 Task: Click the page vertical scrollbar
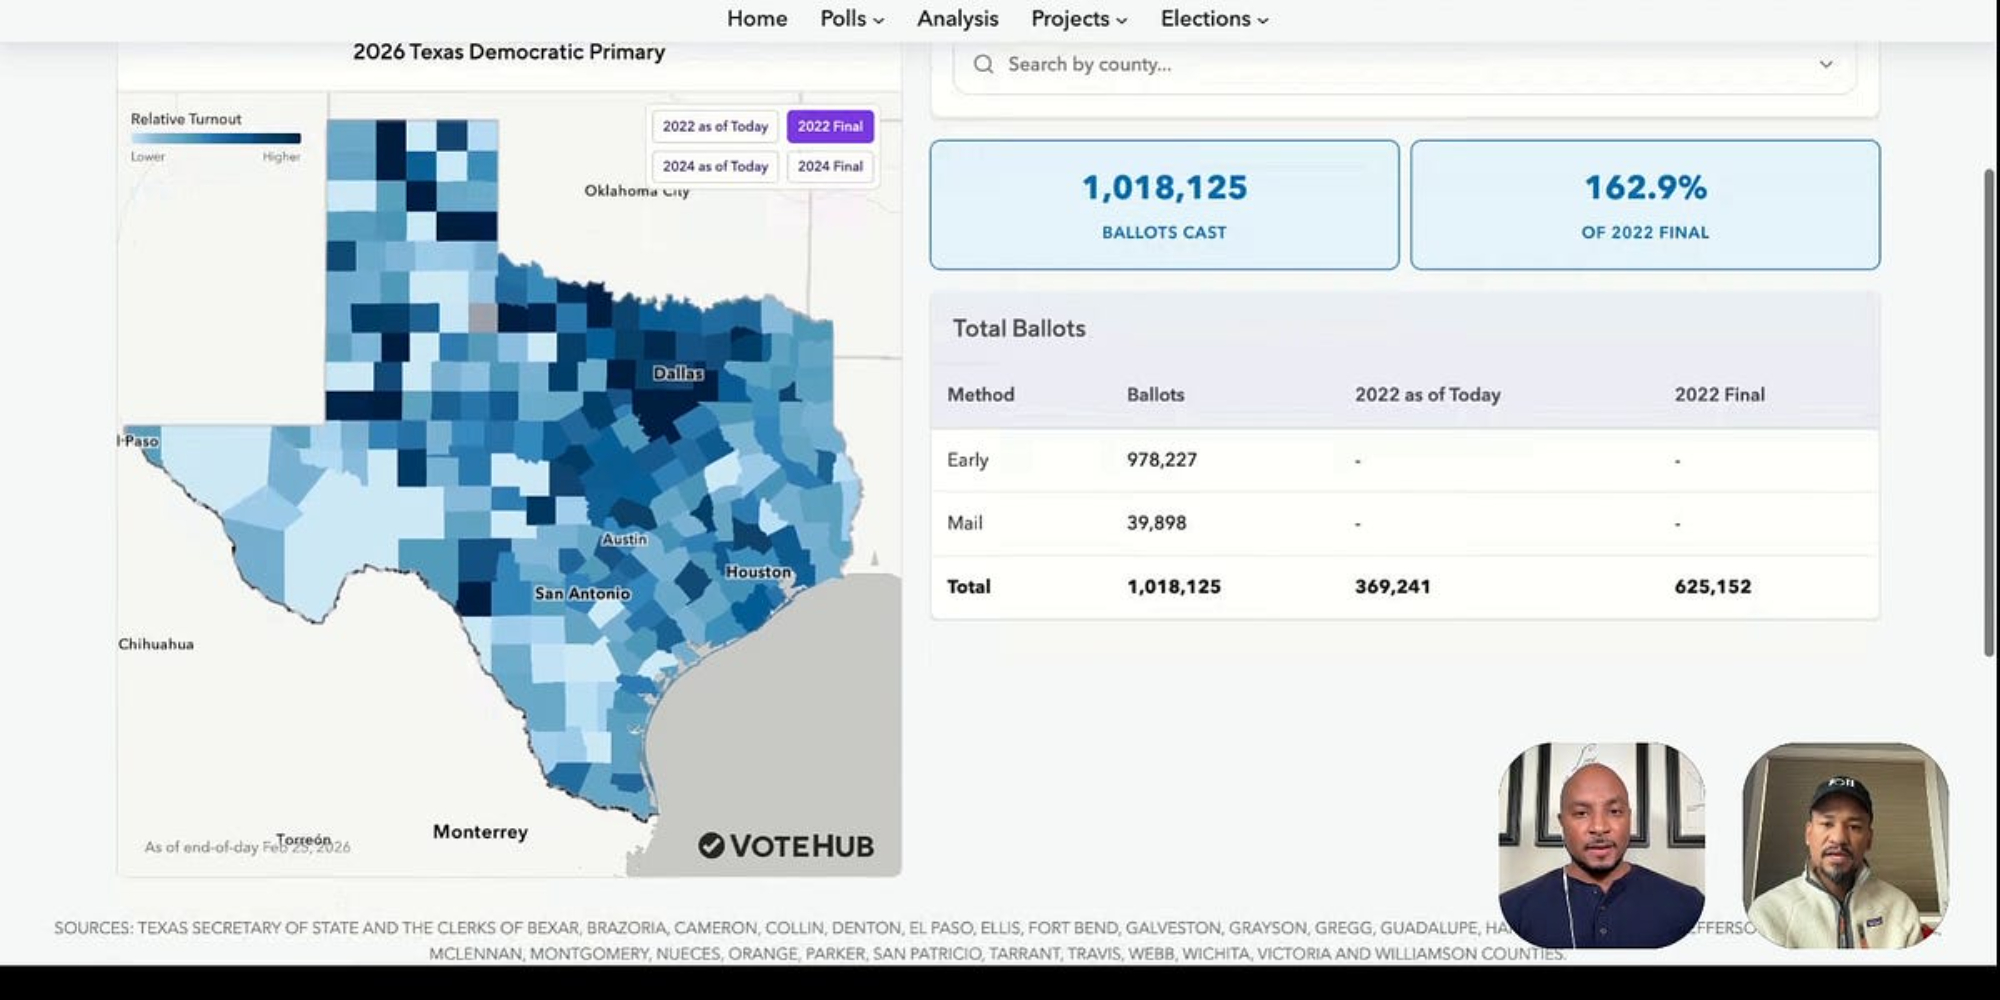point(1989,410)
